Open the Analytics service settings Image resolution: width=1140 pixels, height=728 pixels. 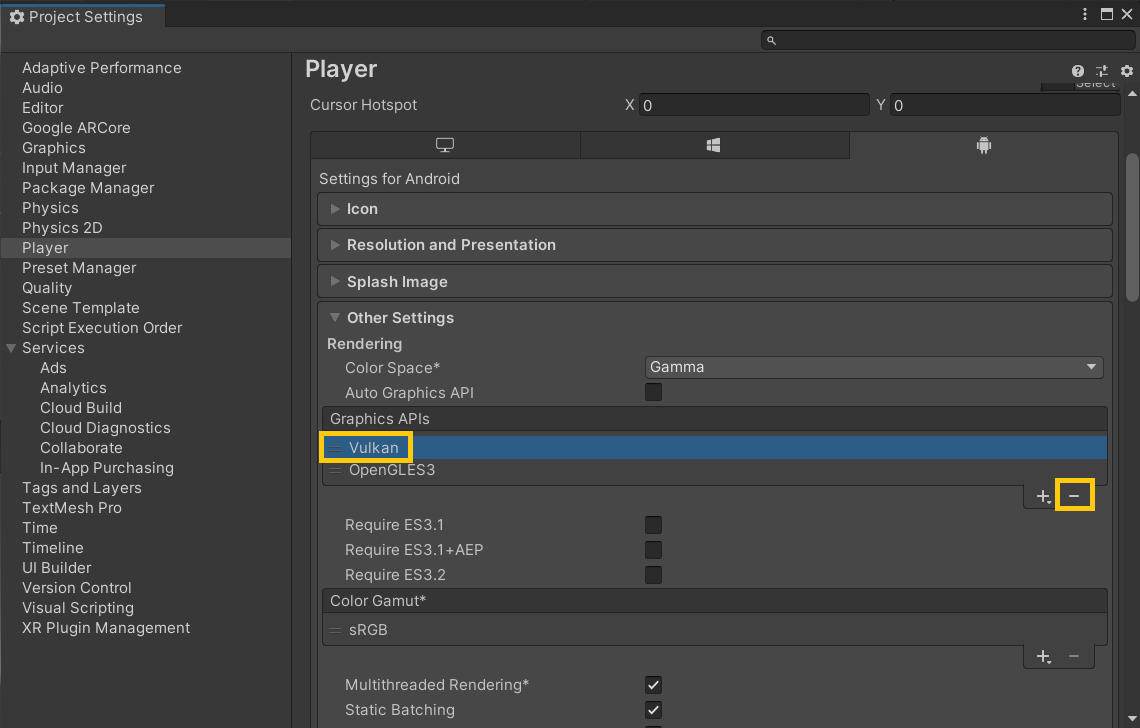tap(73, 388)
